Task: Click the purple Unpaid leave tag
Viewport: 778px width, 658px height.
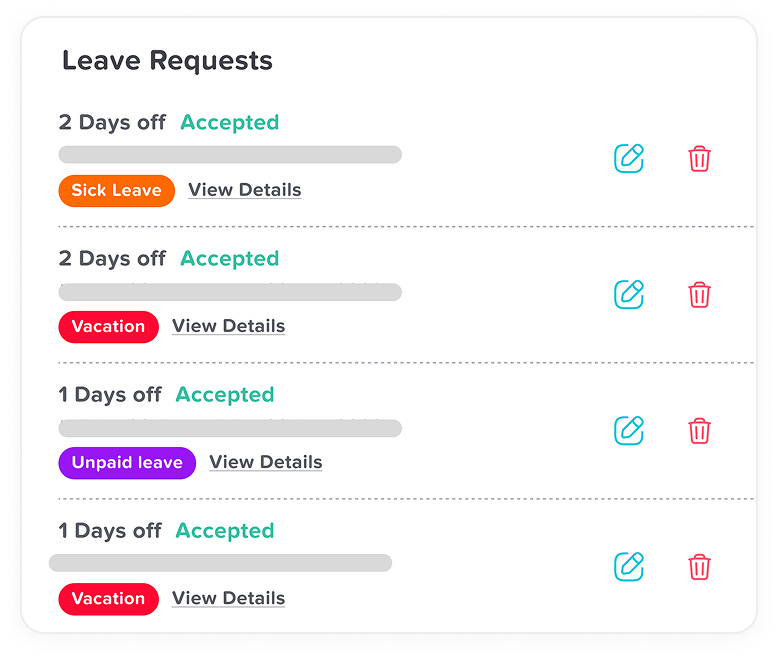Action: click(127, 462)
